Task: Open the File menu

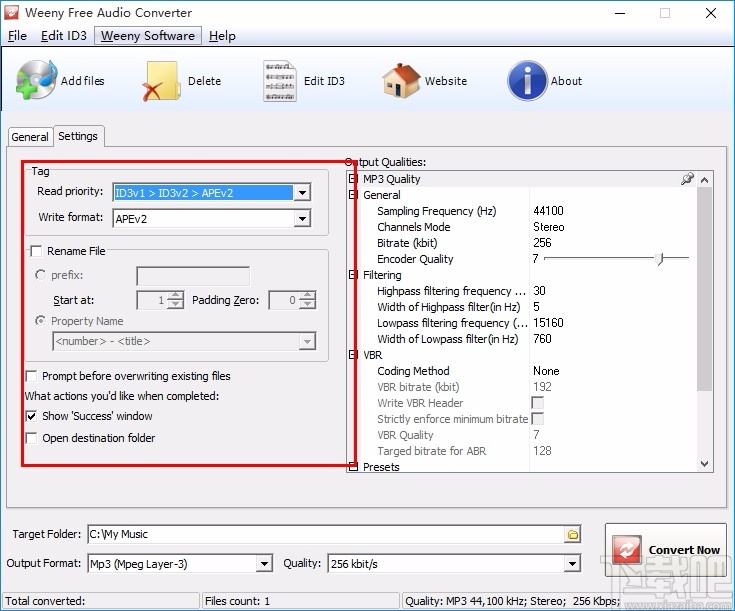Action: [x=17, y=36]
